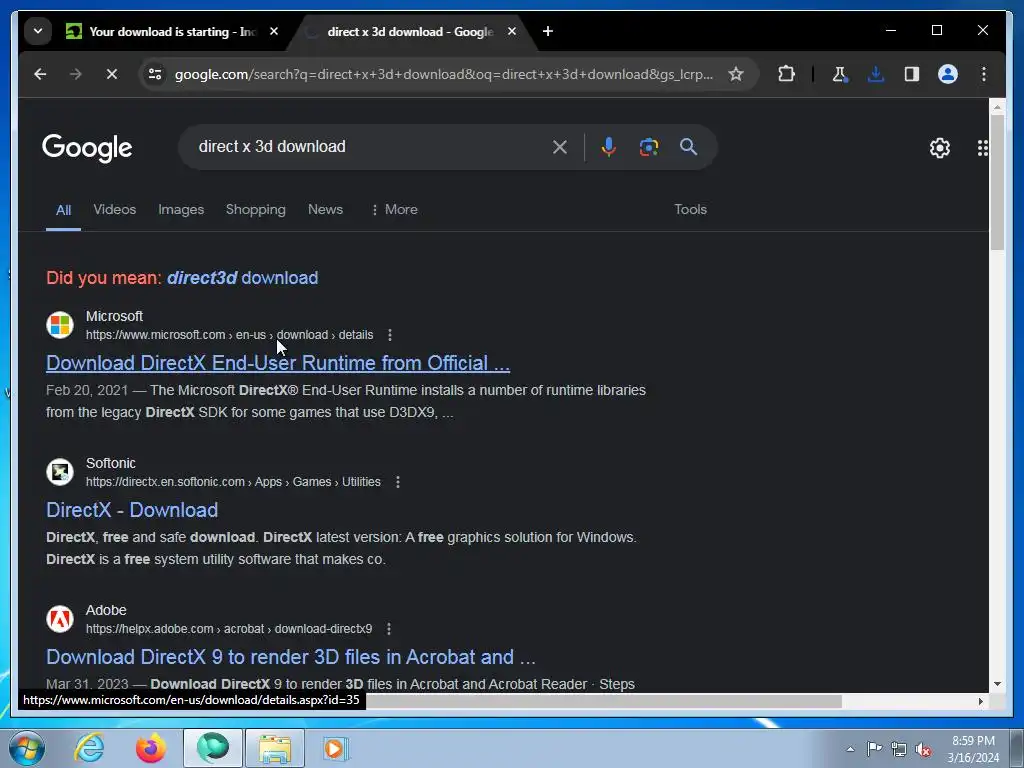1024x768 pixels.
Task: Close the 'Your download is starting' tab
Action: coord(274,31)
